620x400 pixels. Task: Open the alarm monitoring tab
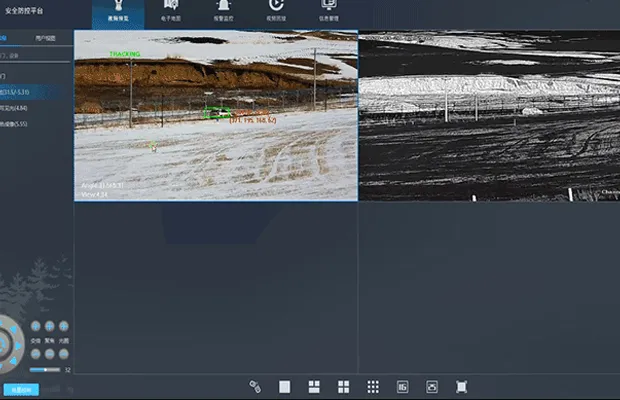[x=223, y=12]
